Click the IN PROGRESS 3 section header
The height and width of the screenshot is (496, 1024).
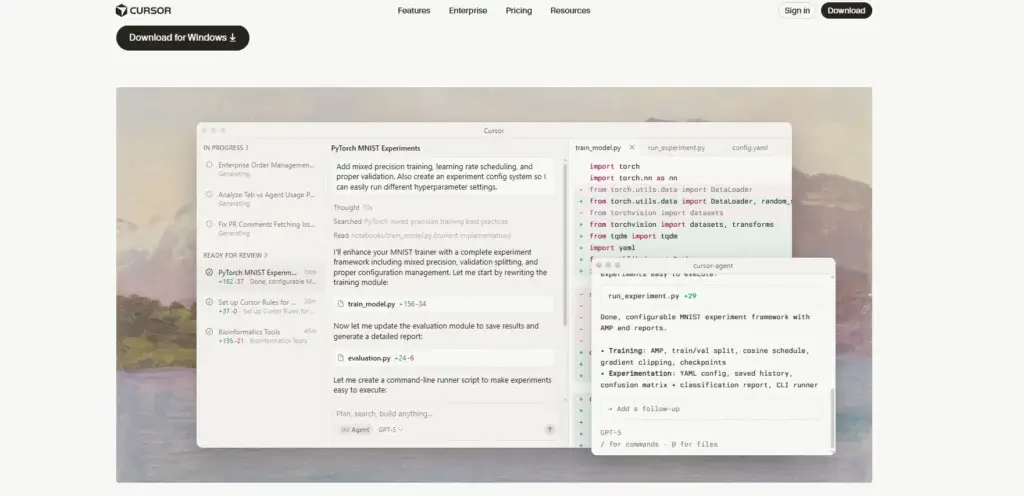point(225,148)
